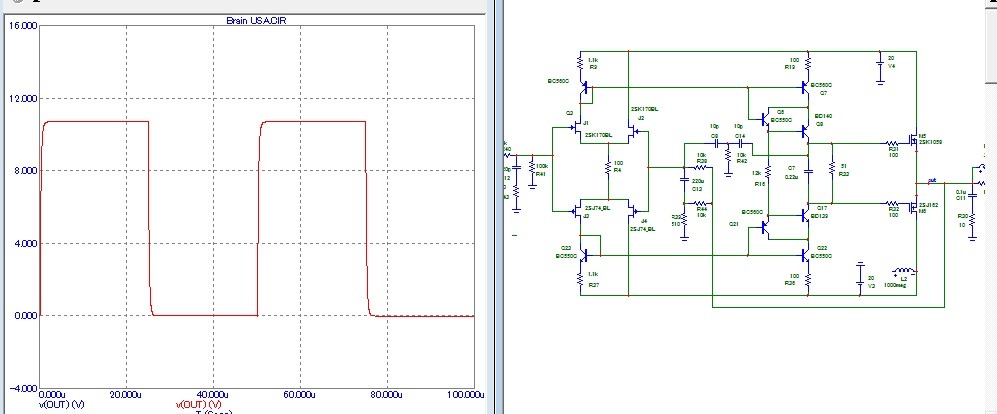Select resistor R44 (10k)
The image size is (997, 414).
[701, 202]
